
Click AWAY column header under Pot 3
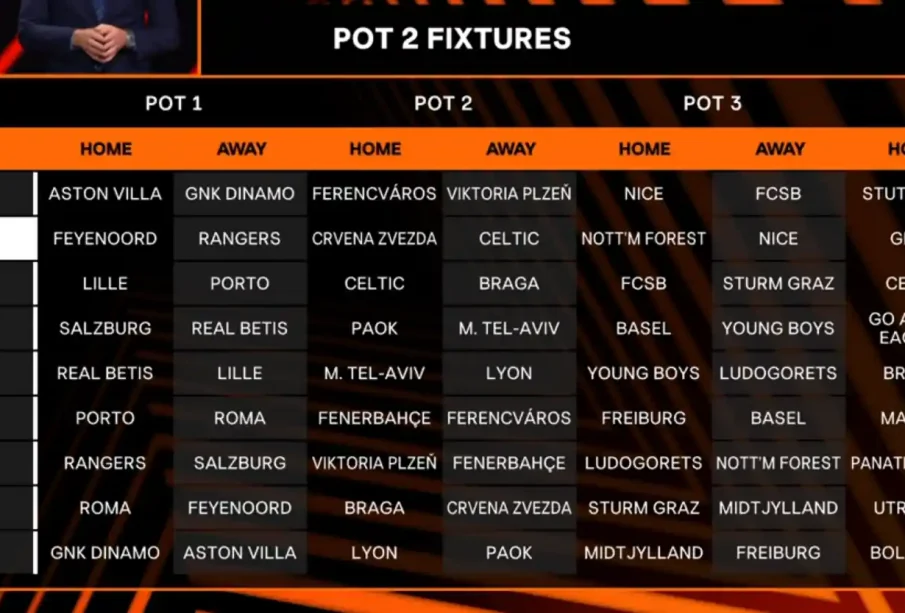click(x=779, y=149)
